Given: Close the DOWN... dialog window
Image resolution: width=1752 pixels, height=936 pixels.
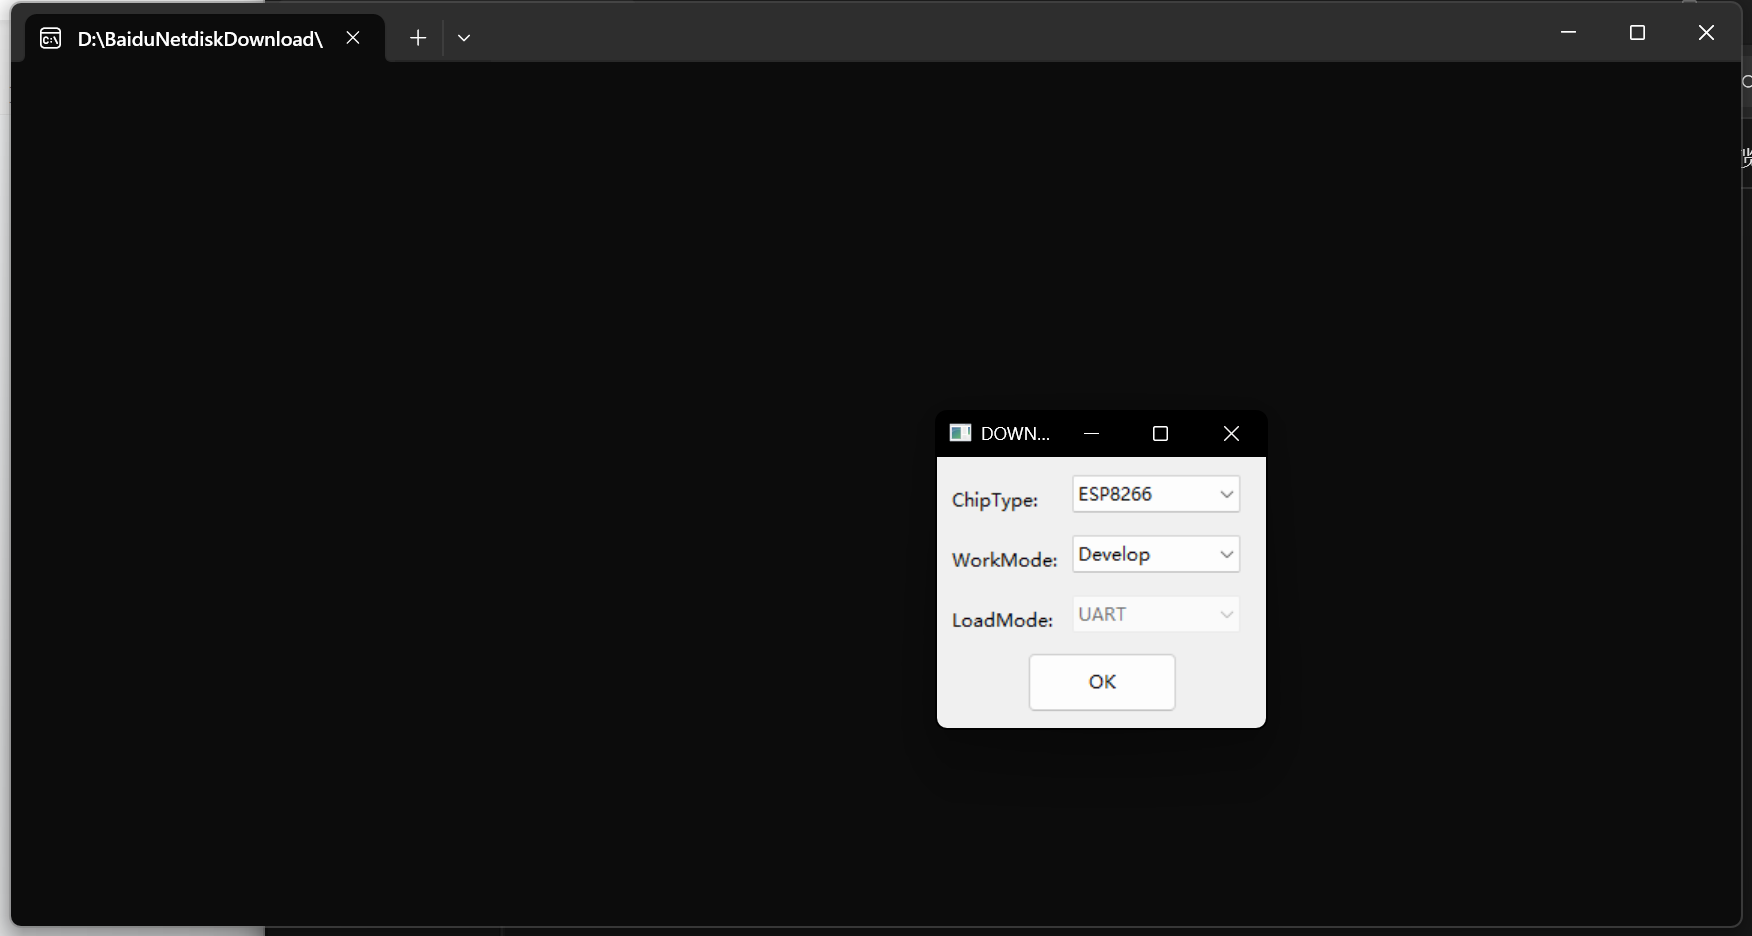Looking at the screenshot, I should 1231,433.
